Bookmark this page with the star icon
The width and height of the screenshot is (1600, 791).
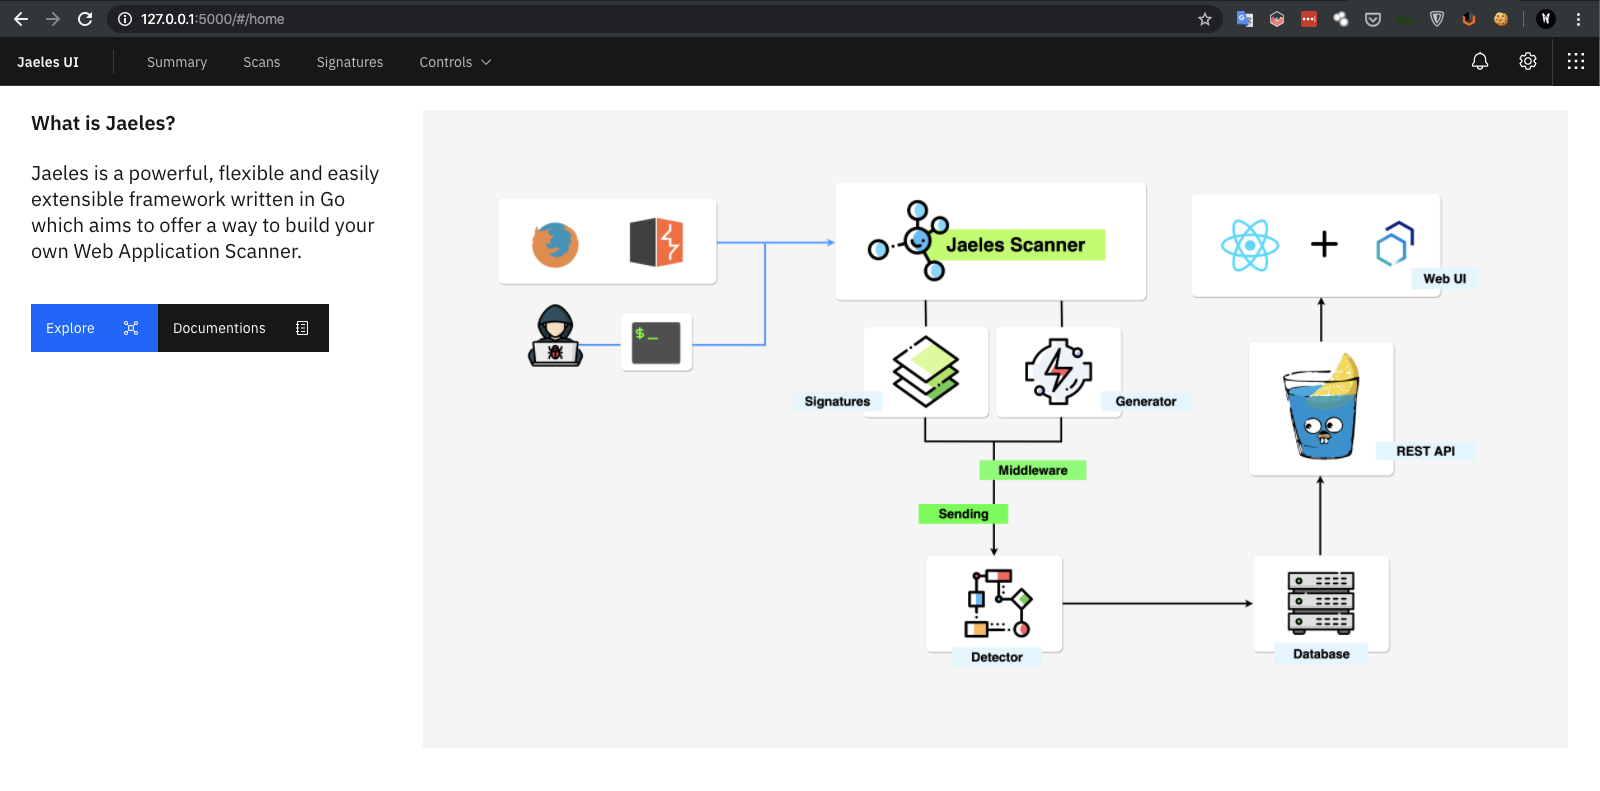1205,19
